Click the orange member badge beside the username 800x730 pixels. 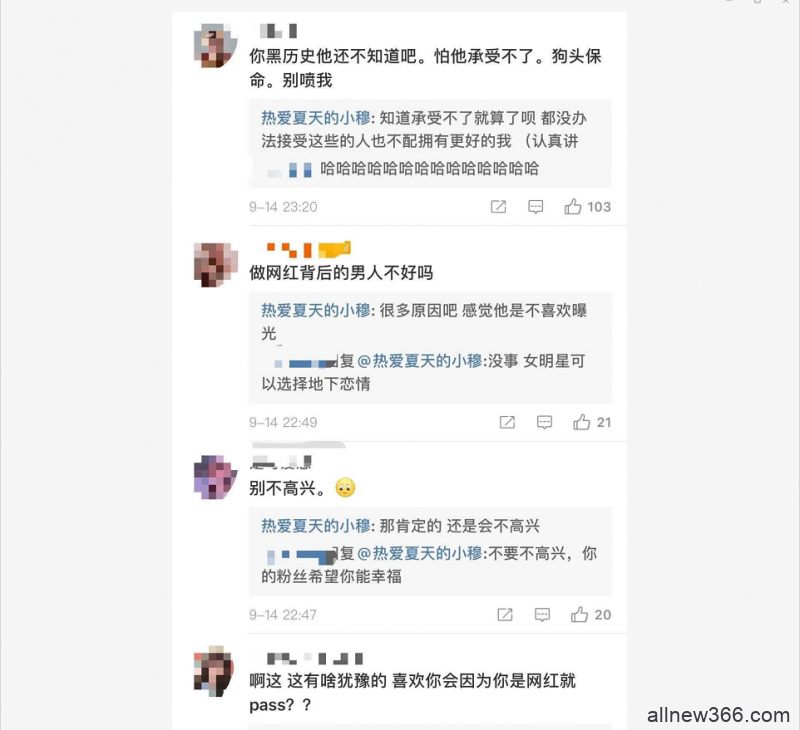[x=335, y=249]
